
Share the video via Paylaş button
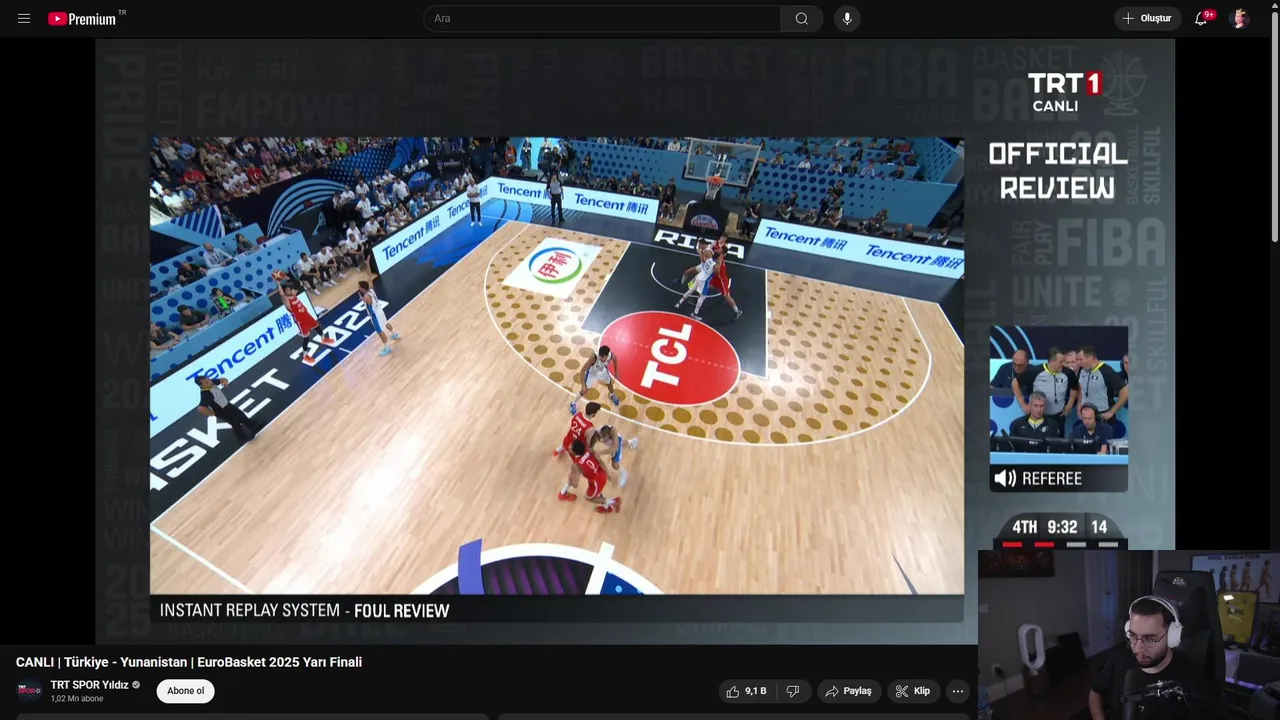pos(848,691)
